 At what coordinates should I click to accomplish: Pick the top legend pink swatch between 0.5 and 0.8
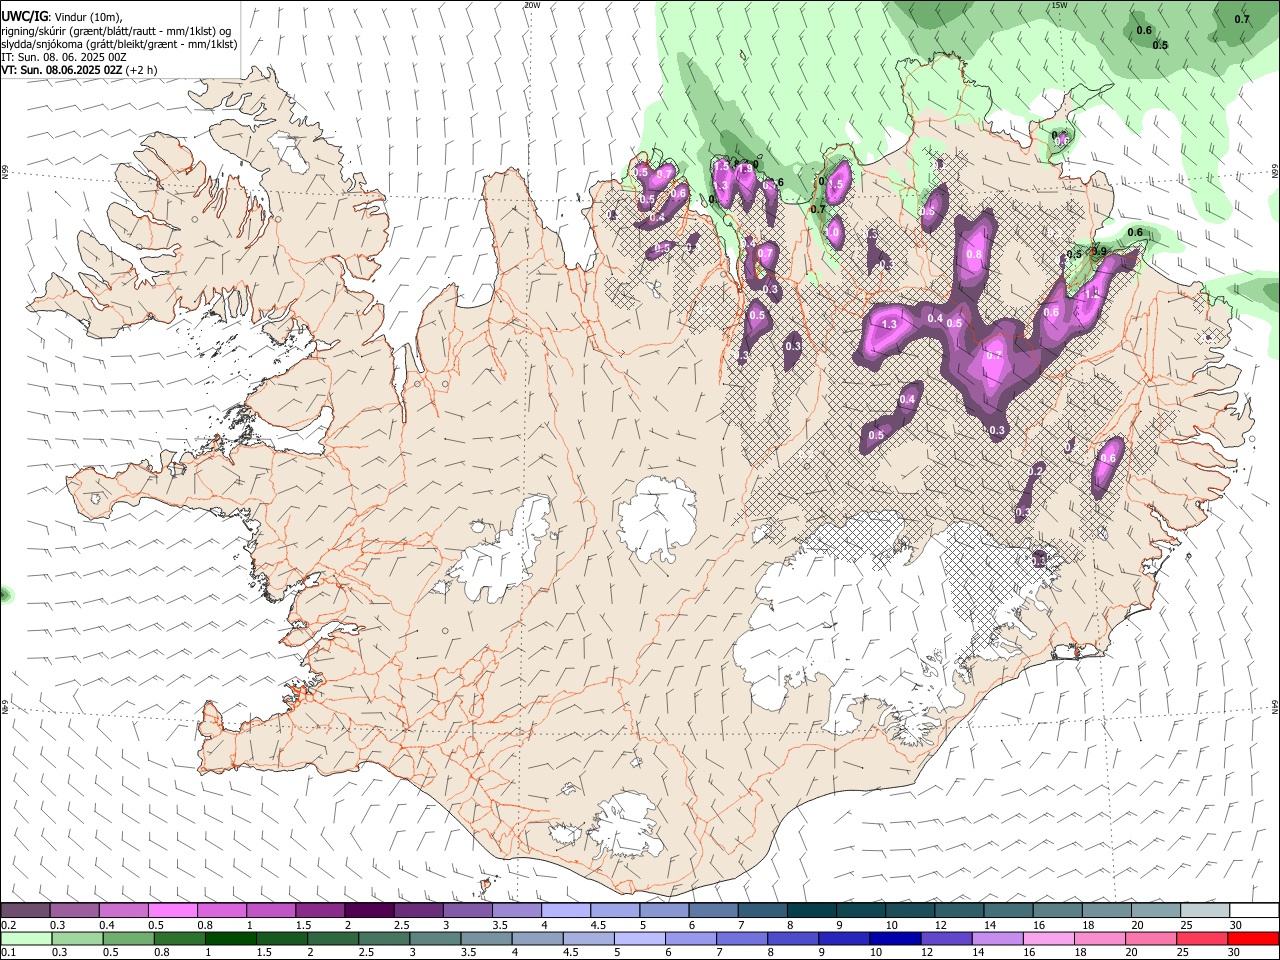[x=173, y=910]
